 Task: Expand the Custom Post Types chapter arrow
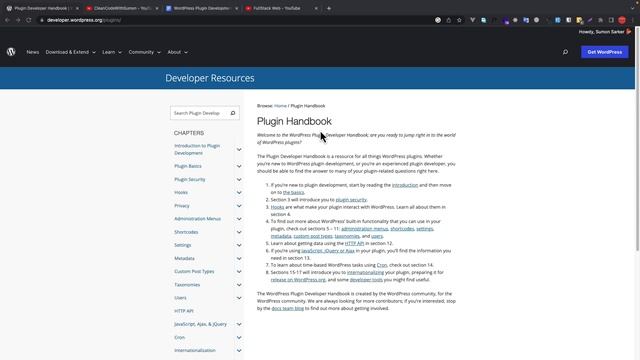(239, 271)
